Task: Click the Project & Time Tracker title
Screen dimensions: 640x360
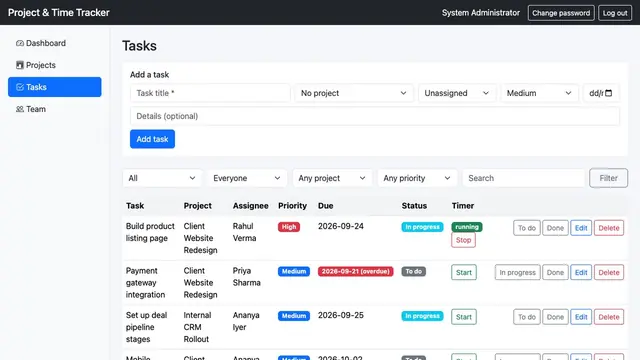Action: [59, 13]
